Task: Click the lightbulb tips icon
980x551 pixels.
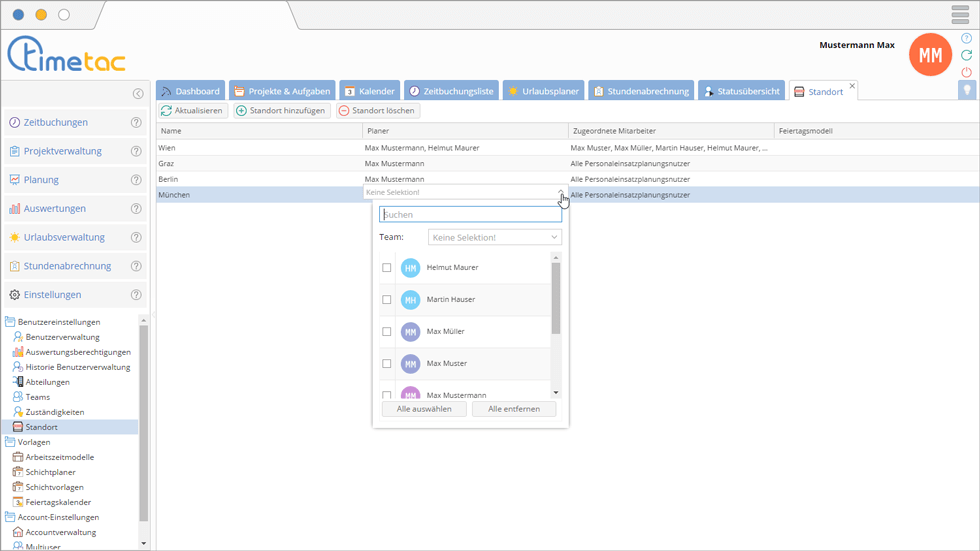Action: pyautogui.click(x=967, y=90)
